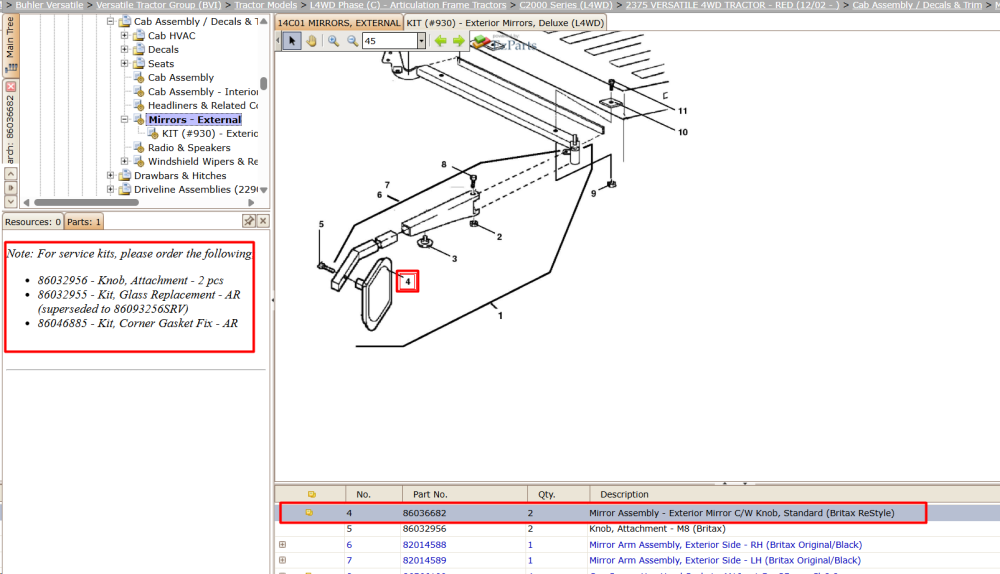Open Headliners & Related tree item
1000x574 pixels.
pos(203,106)
